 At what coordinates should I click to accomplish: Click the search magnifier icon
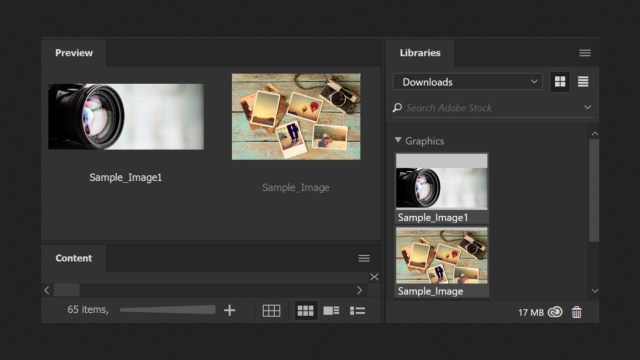[x=397, y=108]
